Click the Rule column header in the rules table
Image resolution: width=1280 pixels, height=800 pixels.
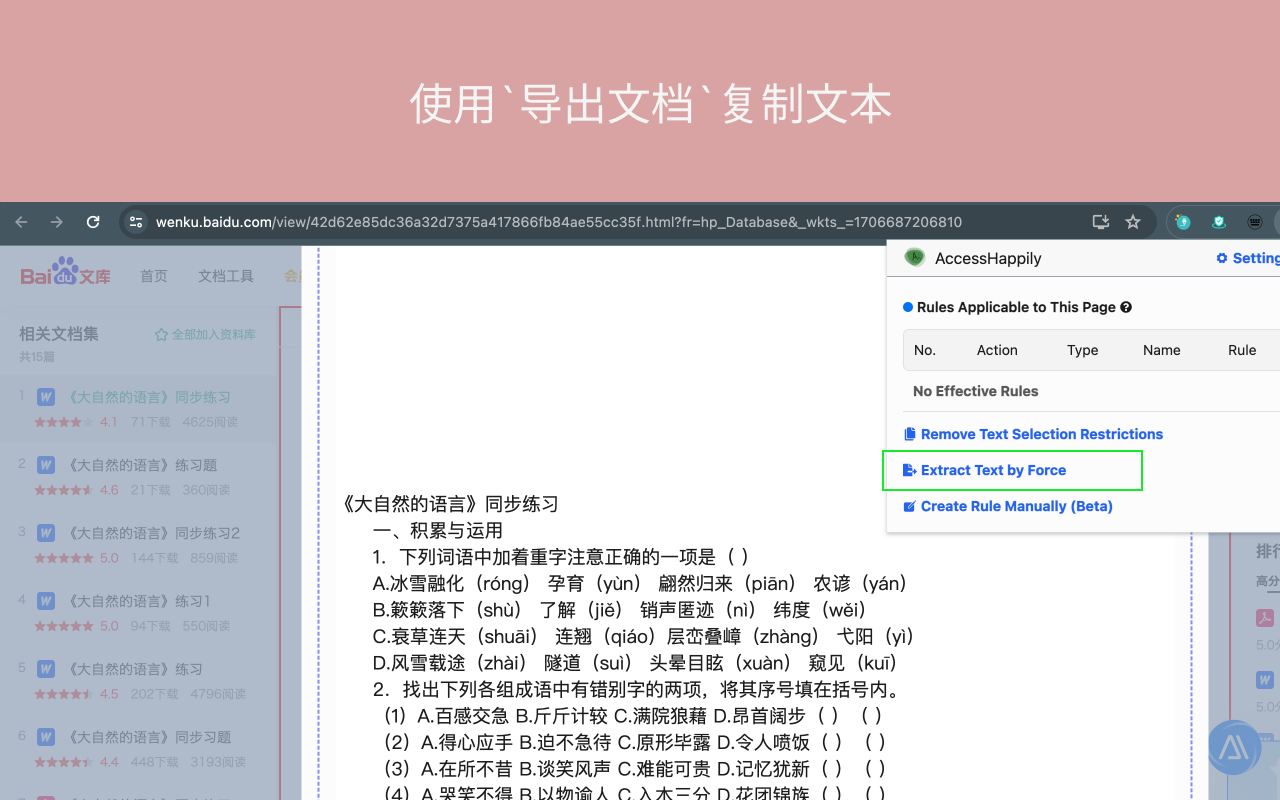(x=1242, y=350)
